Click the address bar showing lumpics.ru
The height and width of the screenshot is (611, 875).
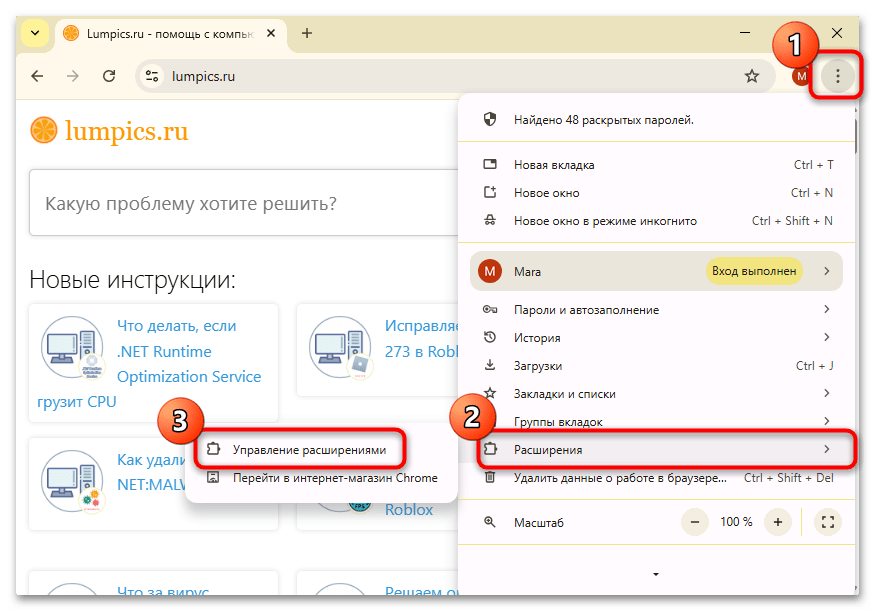click(454, 76)
